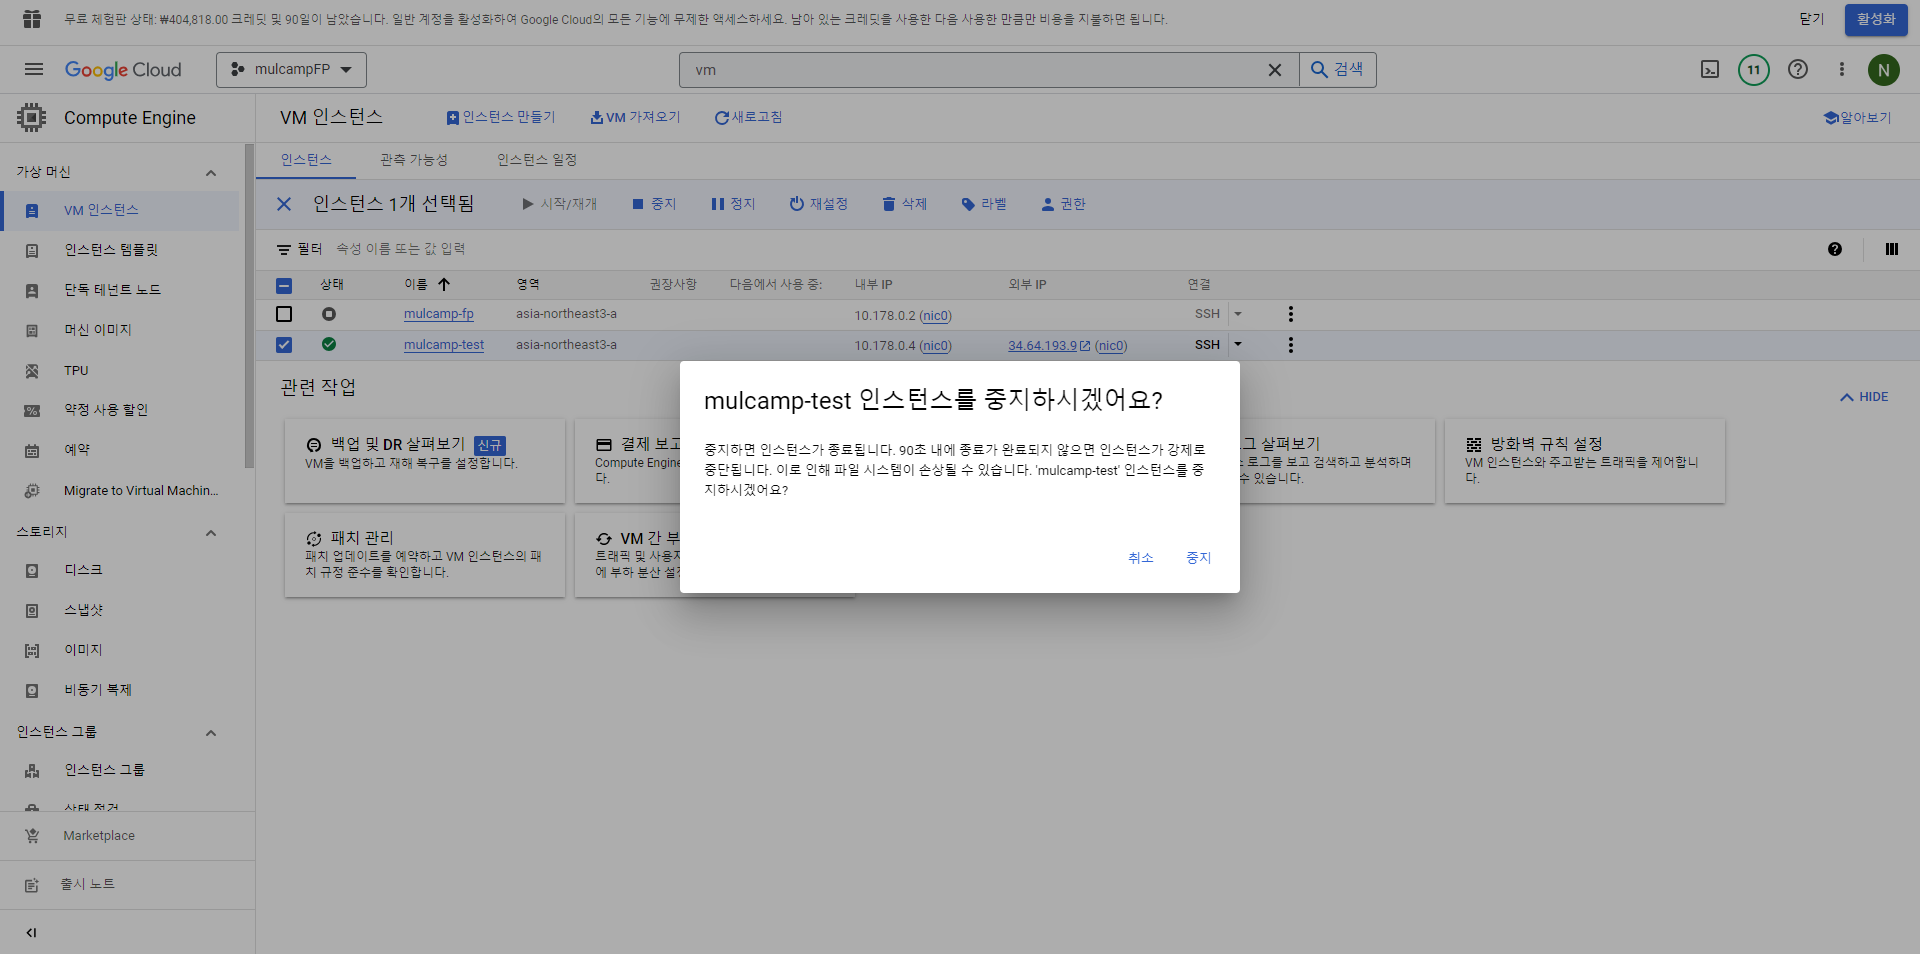Hide related actions with HIDE
Viewport: 1920px width, 954px height.
point(1864,397)
